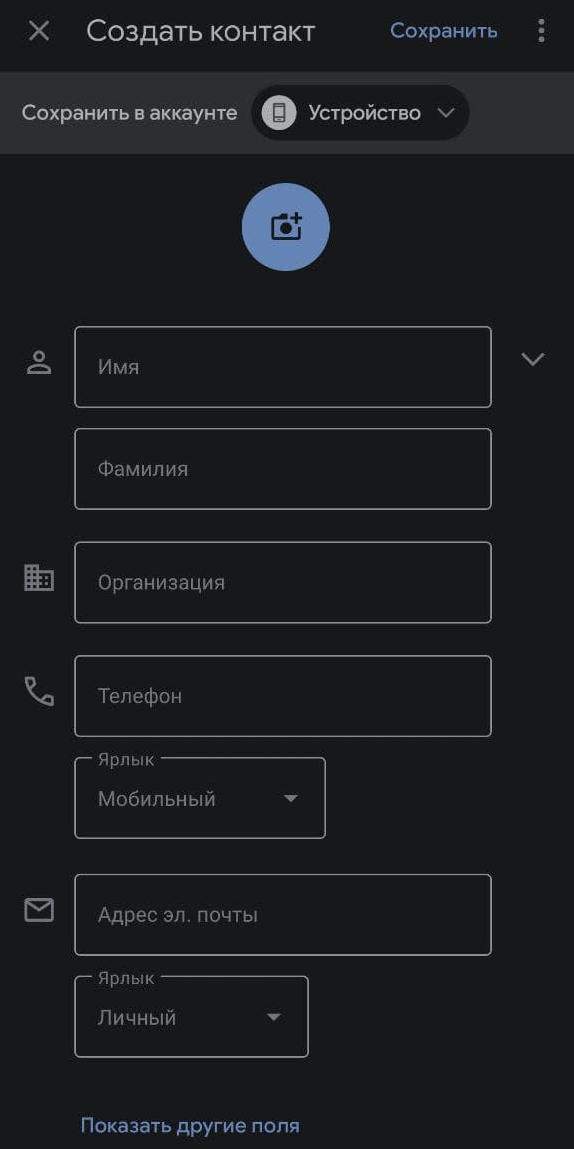This screenshot has height=1149, width=574.
Task: Open the Устройство account dropdown
Action: [x=360, y=113]
